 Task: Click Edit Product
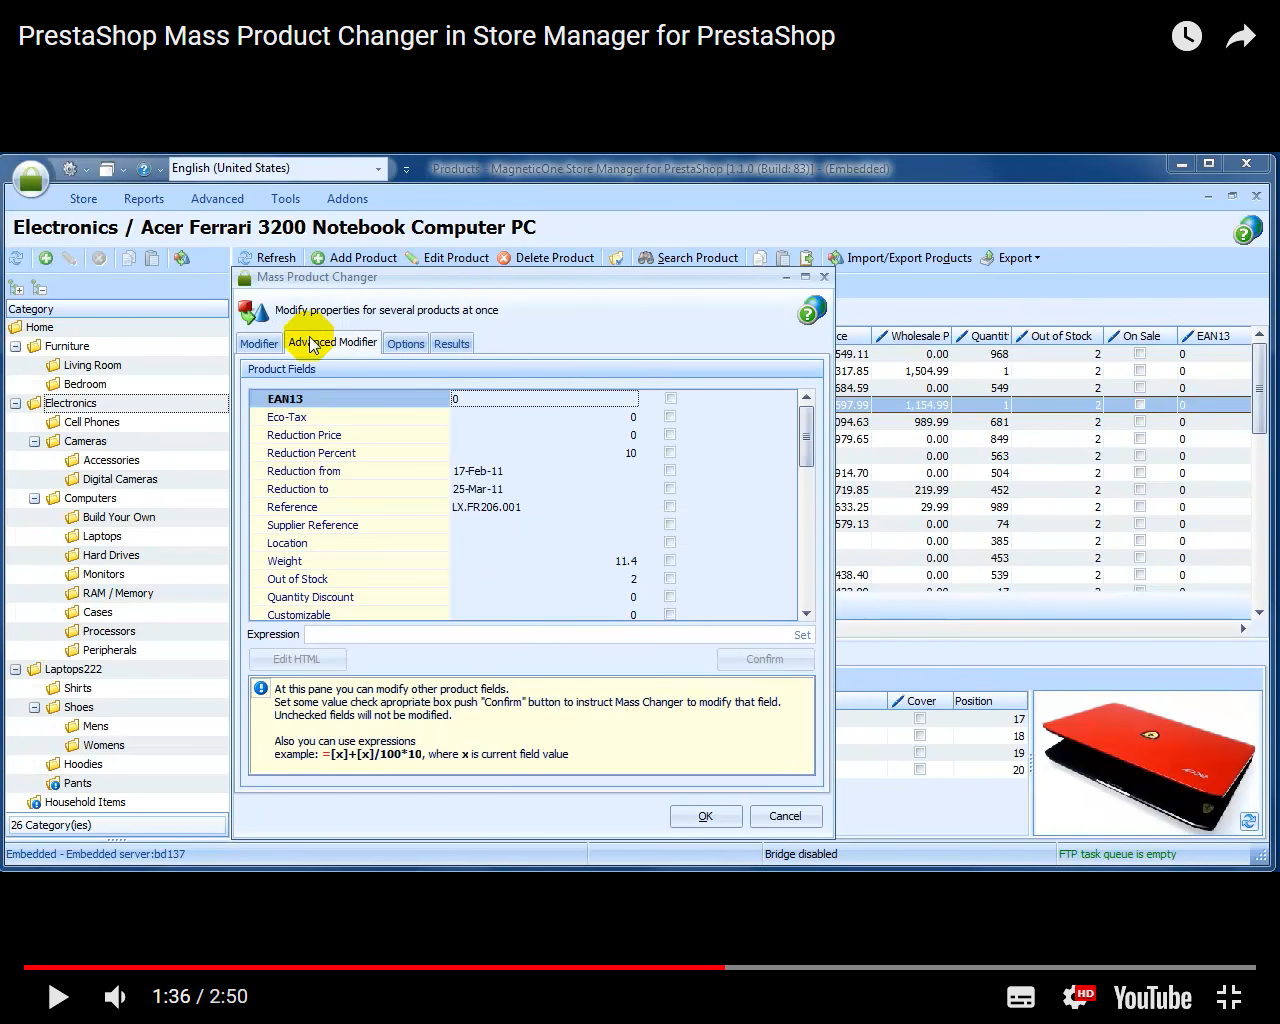(x=447, y=258)
